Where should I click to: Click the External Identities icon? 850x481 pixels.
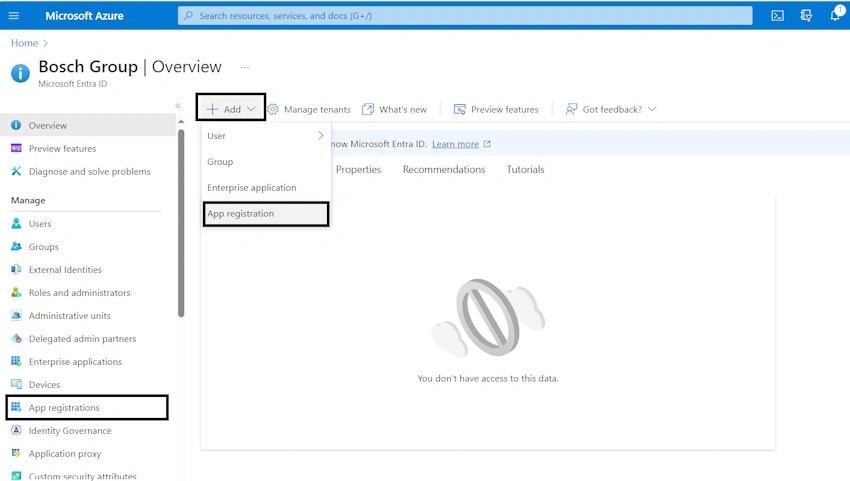click(16, 270)
